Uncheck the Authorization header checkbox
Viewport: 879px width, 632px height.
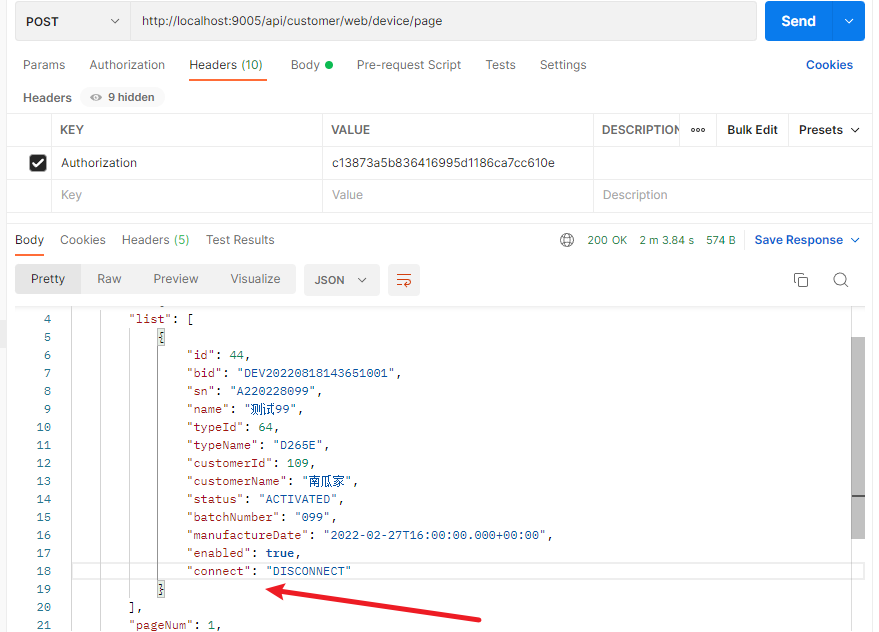pos(38,163)
